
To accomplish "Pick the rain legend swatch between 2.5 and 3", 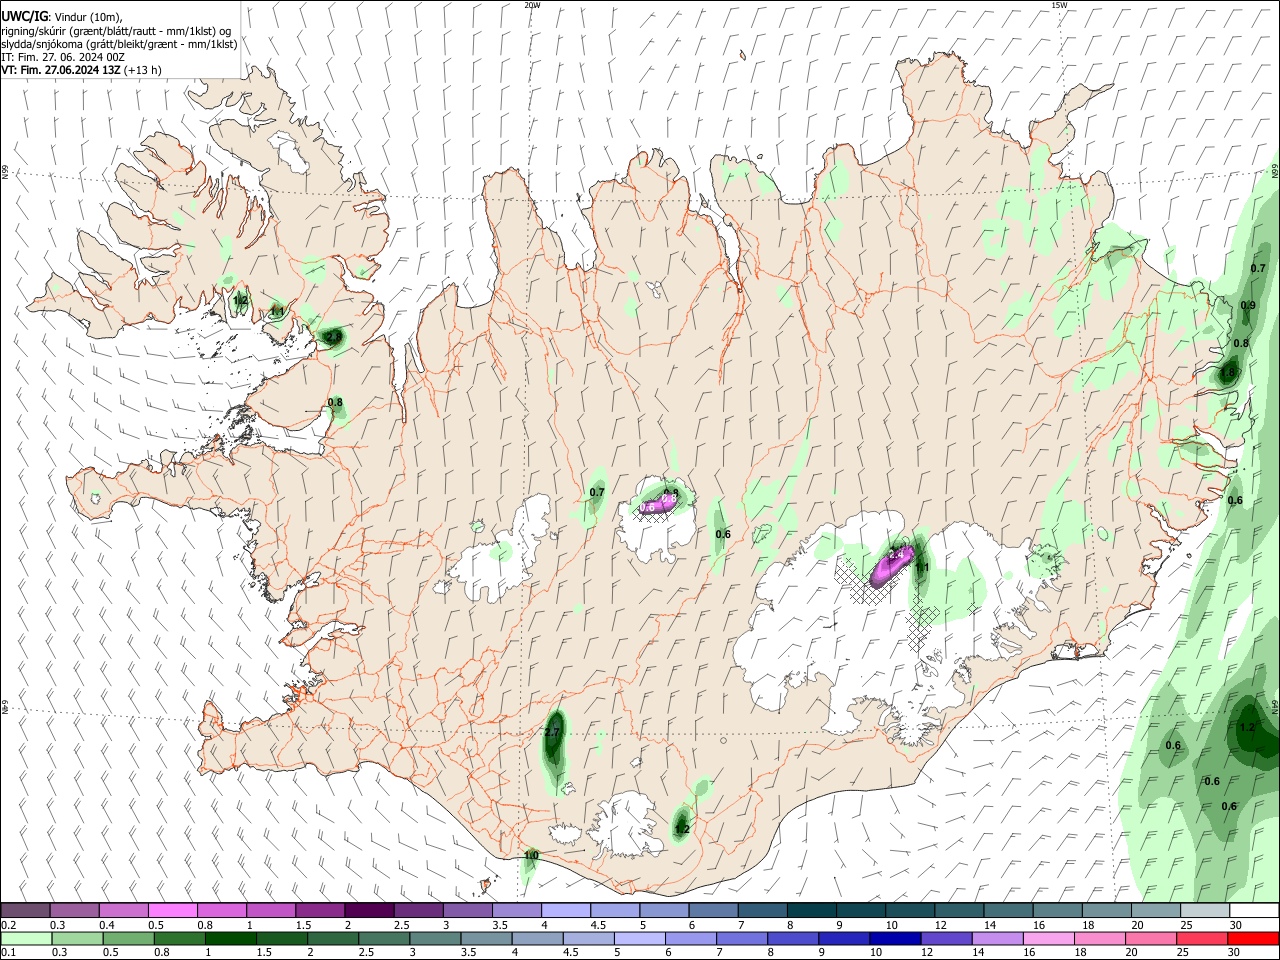I will click(383, 938).
